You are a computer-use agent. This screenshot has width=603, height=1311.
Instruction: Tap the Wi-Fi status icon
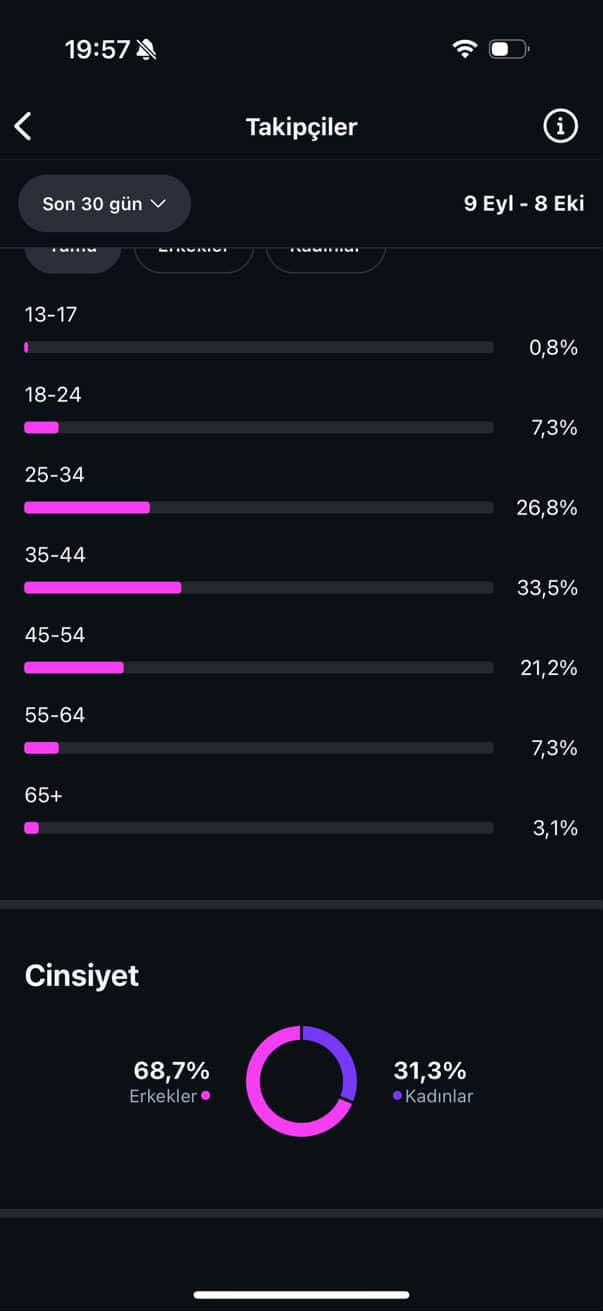pyautogui.click(x=464, y=48)
